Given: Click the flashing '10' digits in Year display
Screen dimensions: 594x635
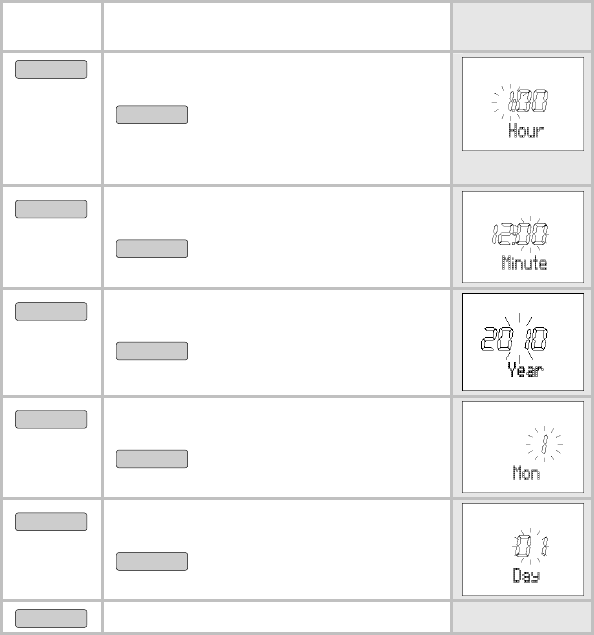Looking at the screenshot, I should (536, 339).
